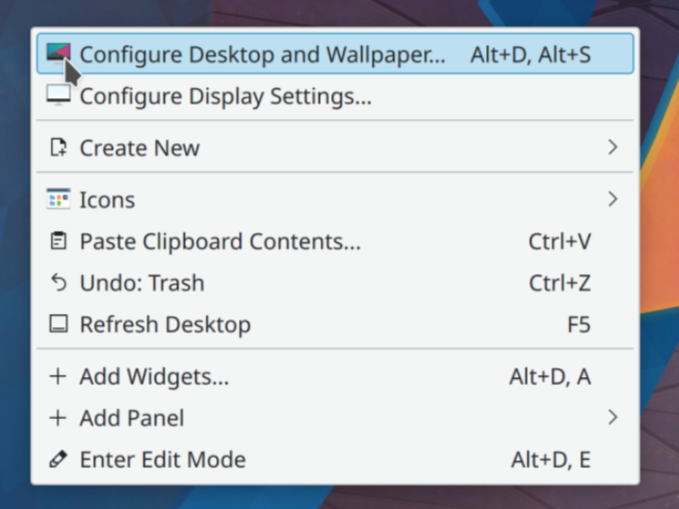
Task: Click the pencil icon for Edit Mode
Action: [59, 460]
